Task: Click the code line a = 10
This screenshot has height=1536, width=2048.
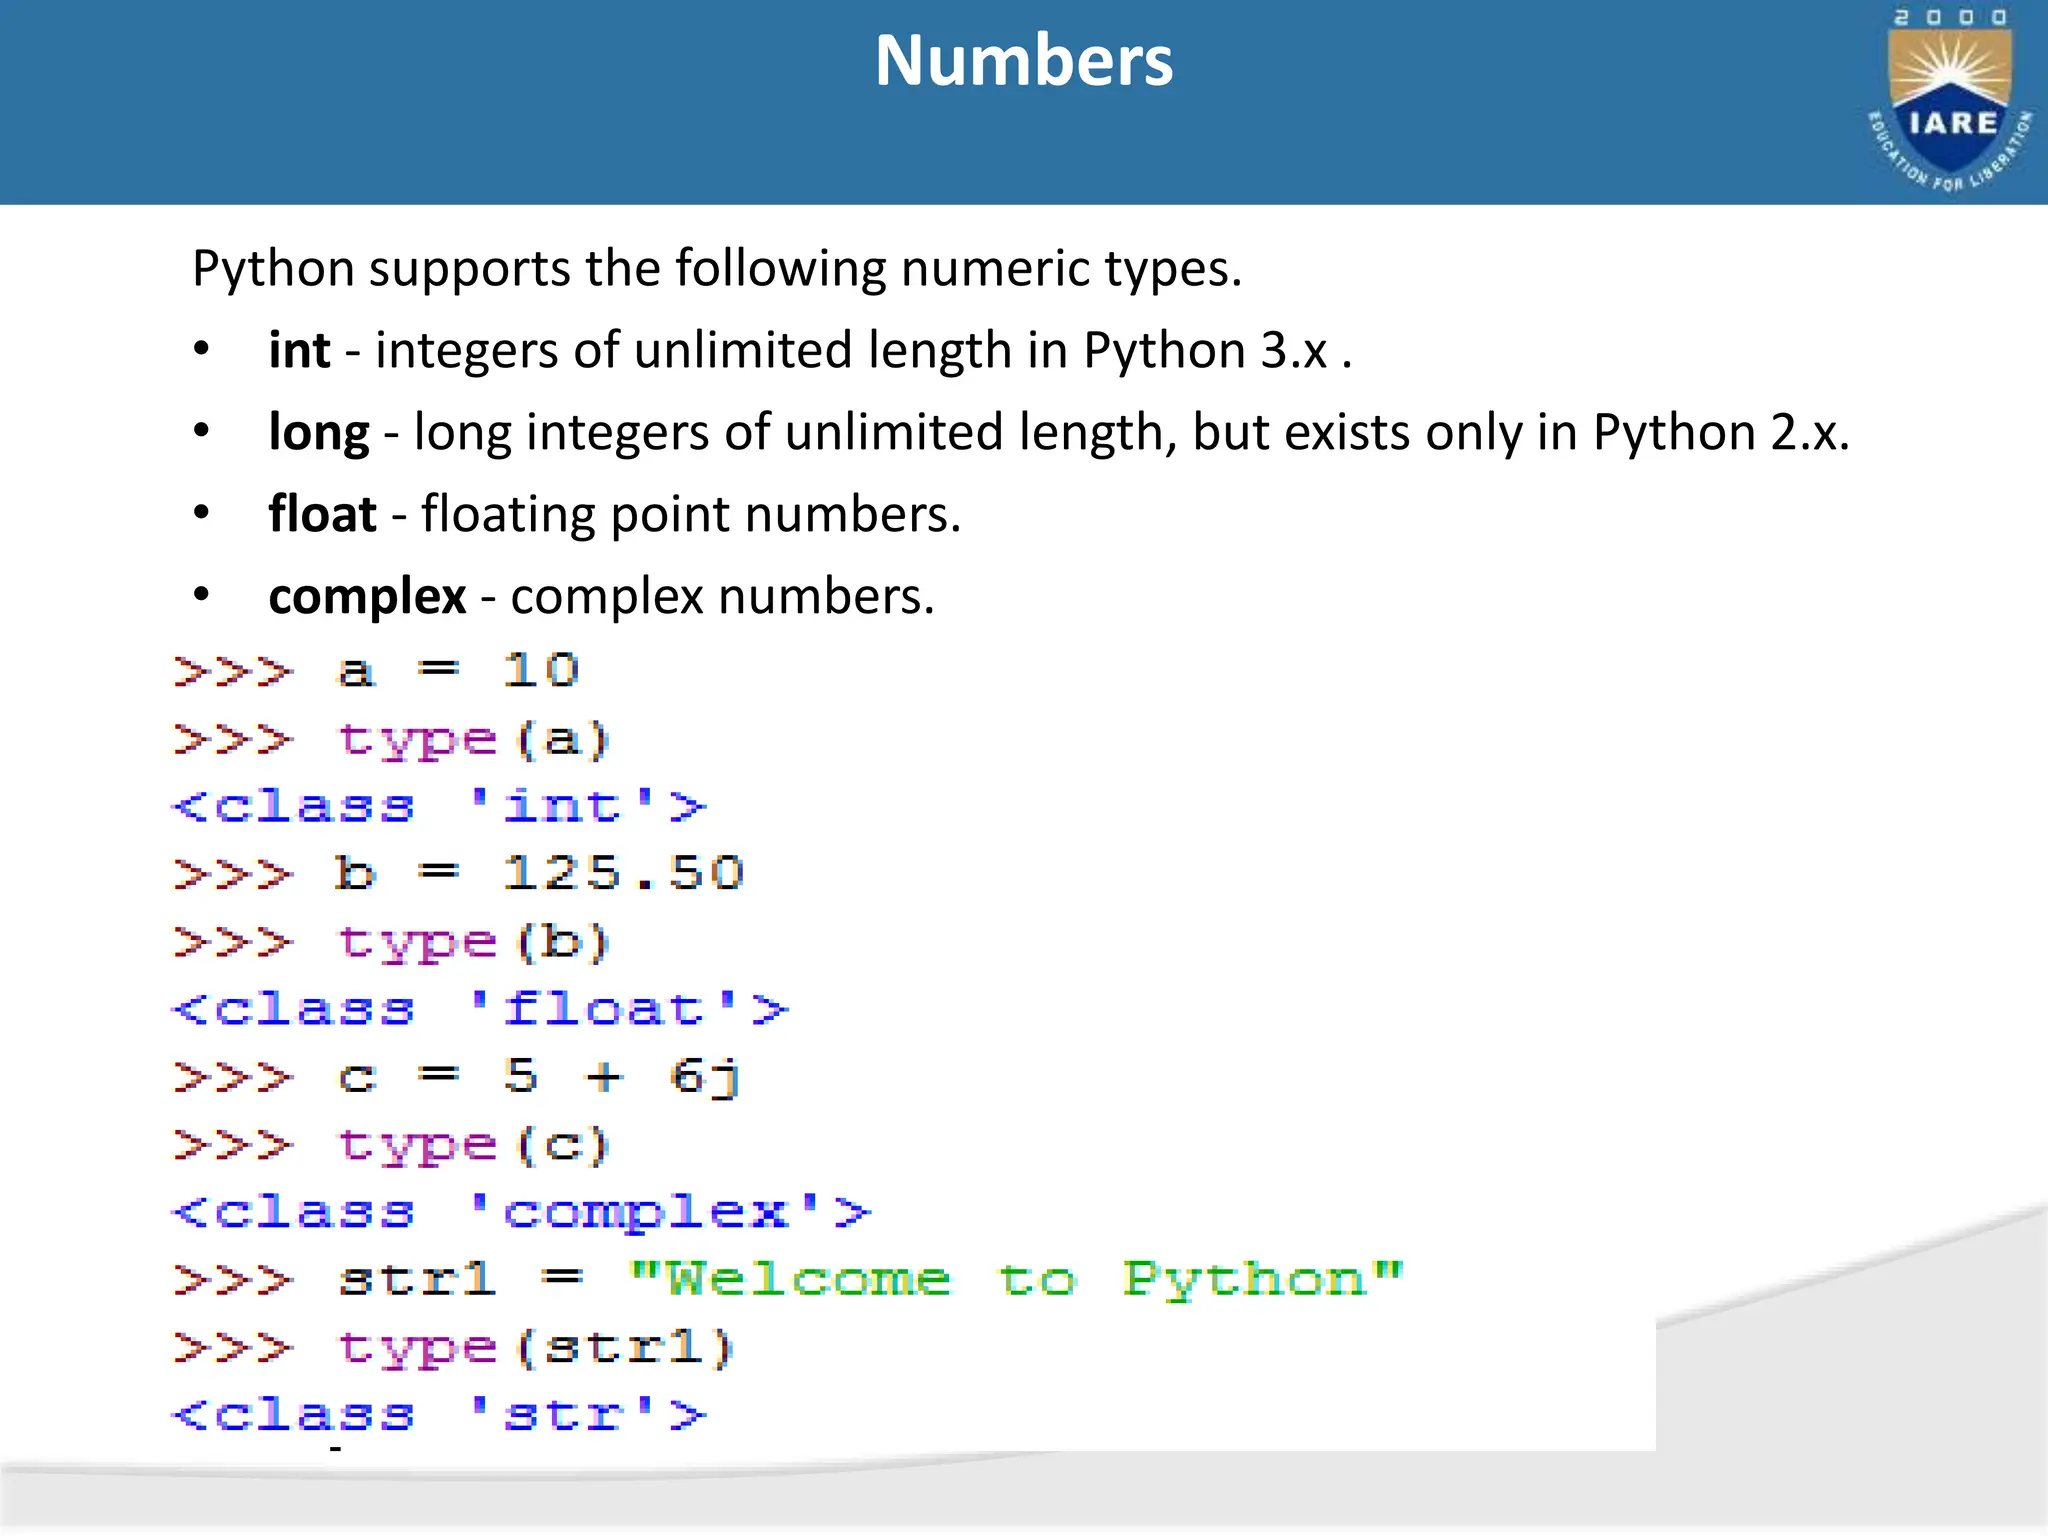Action: click(x=376, y=670)
